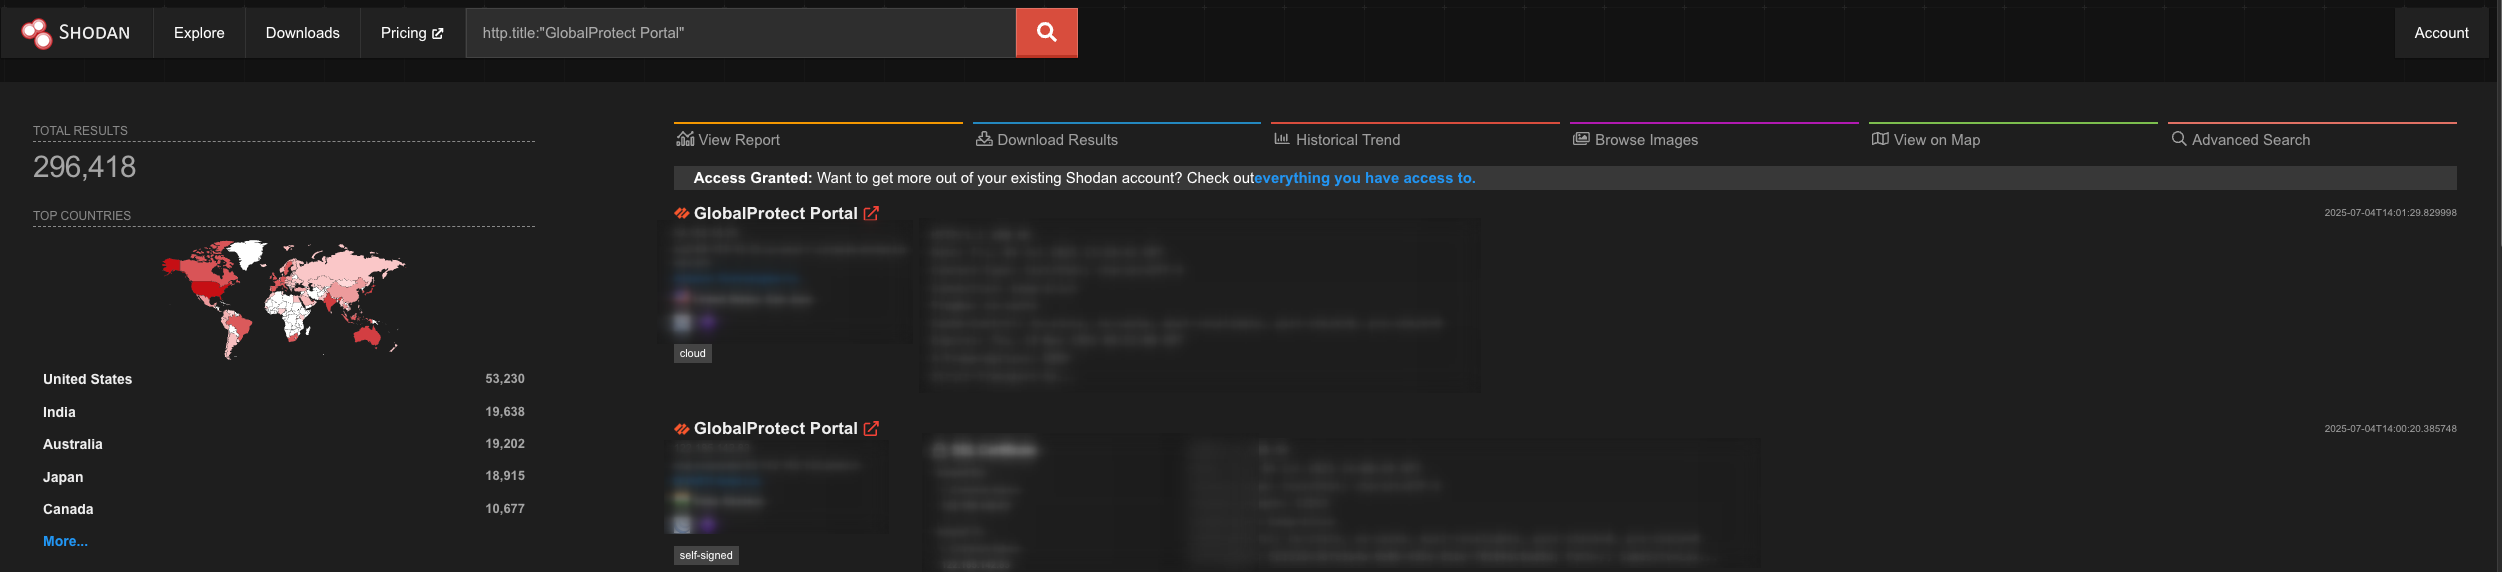Viewport: 2502px width, 572px height.
Task: Filter by United States country
Action: click(87, 379)
